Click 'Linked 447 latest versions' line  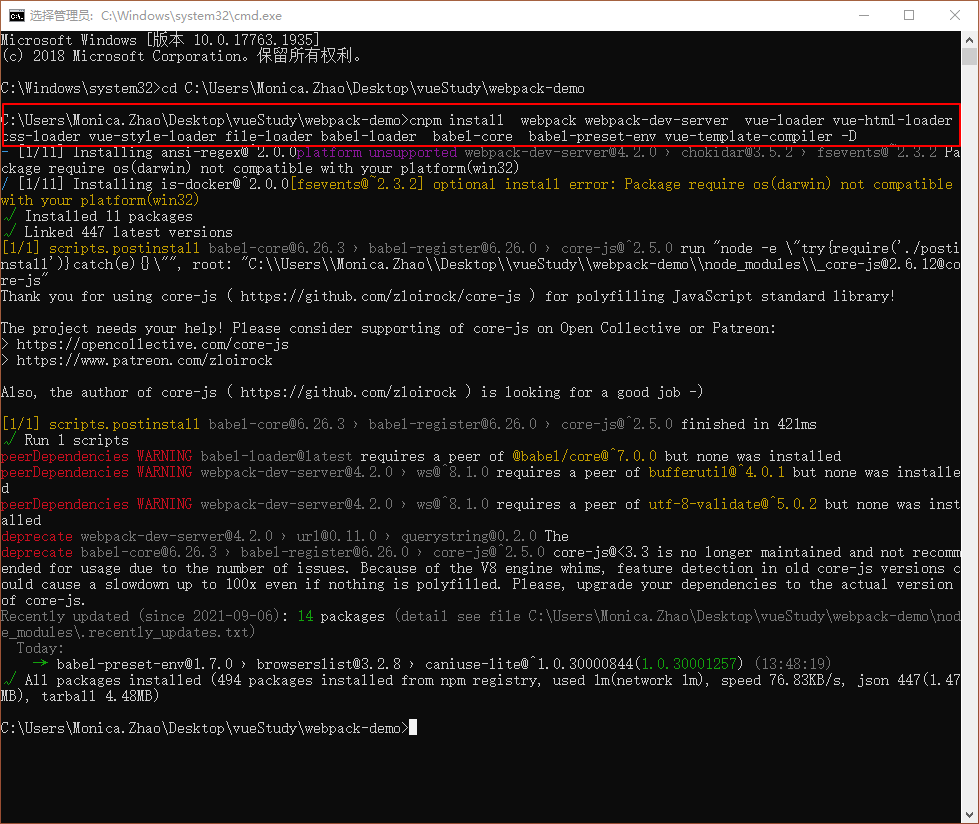pyautogui.click(x=117, y=232)
